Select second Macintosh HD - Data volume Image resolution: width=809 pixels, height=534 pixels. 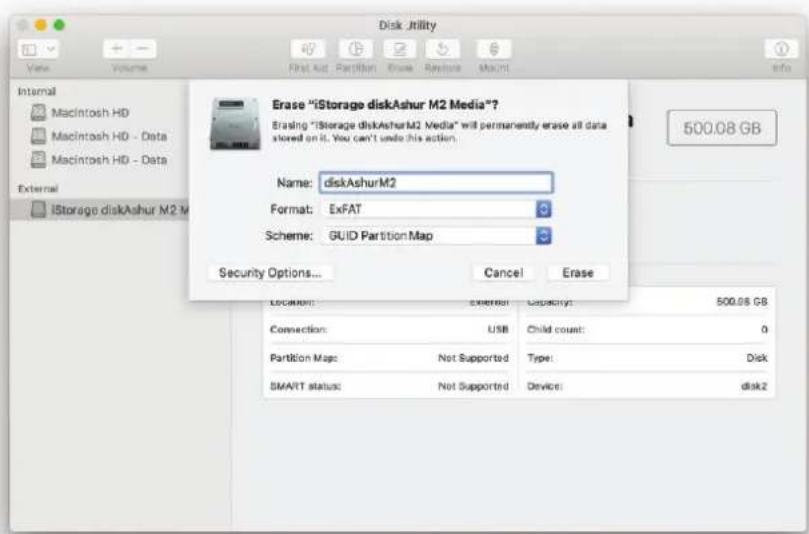(x=99, y=160)
